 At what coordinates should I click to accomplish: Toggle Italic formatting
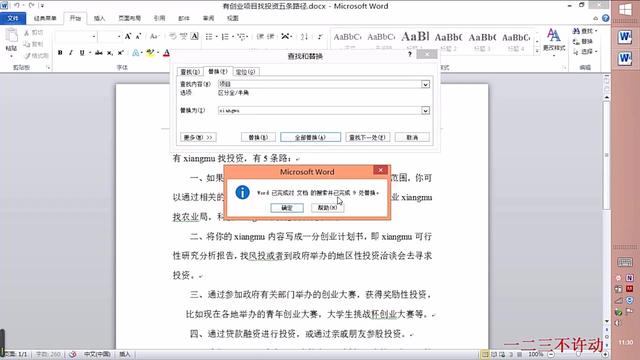(x=71, y=53)
